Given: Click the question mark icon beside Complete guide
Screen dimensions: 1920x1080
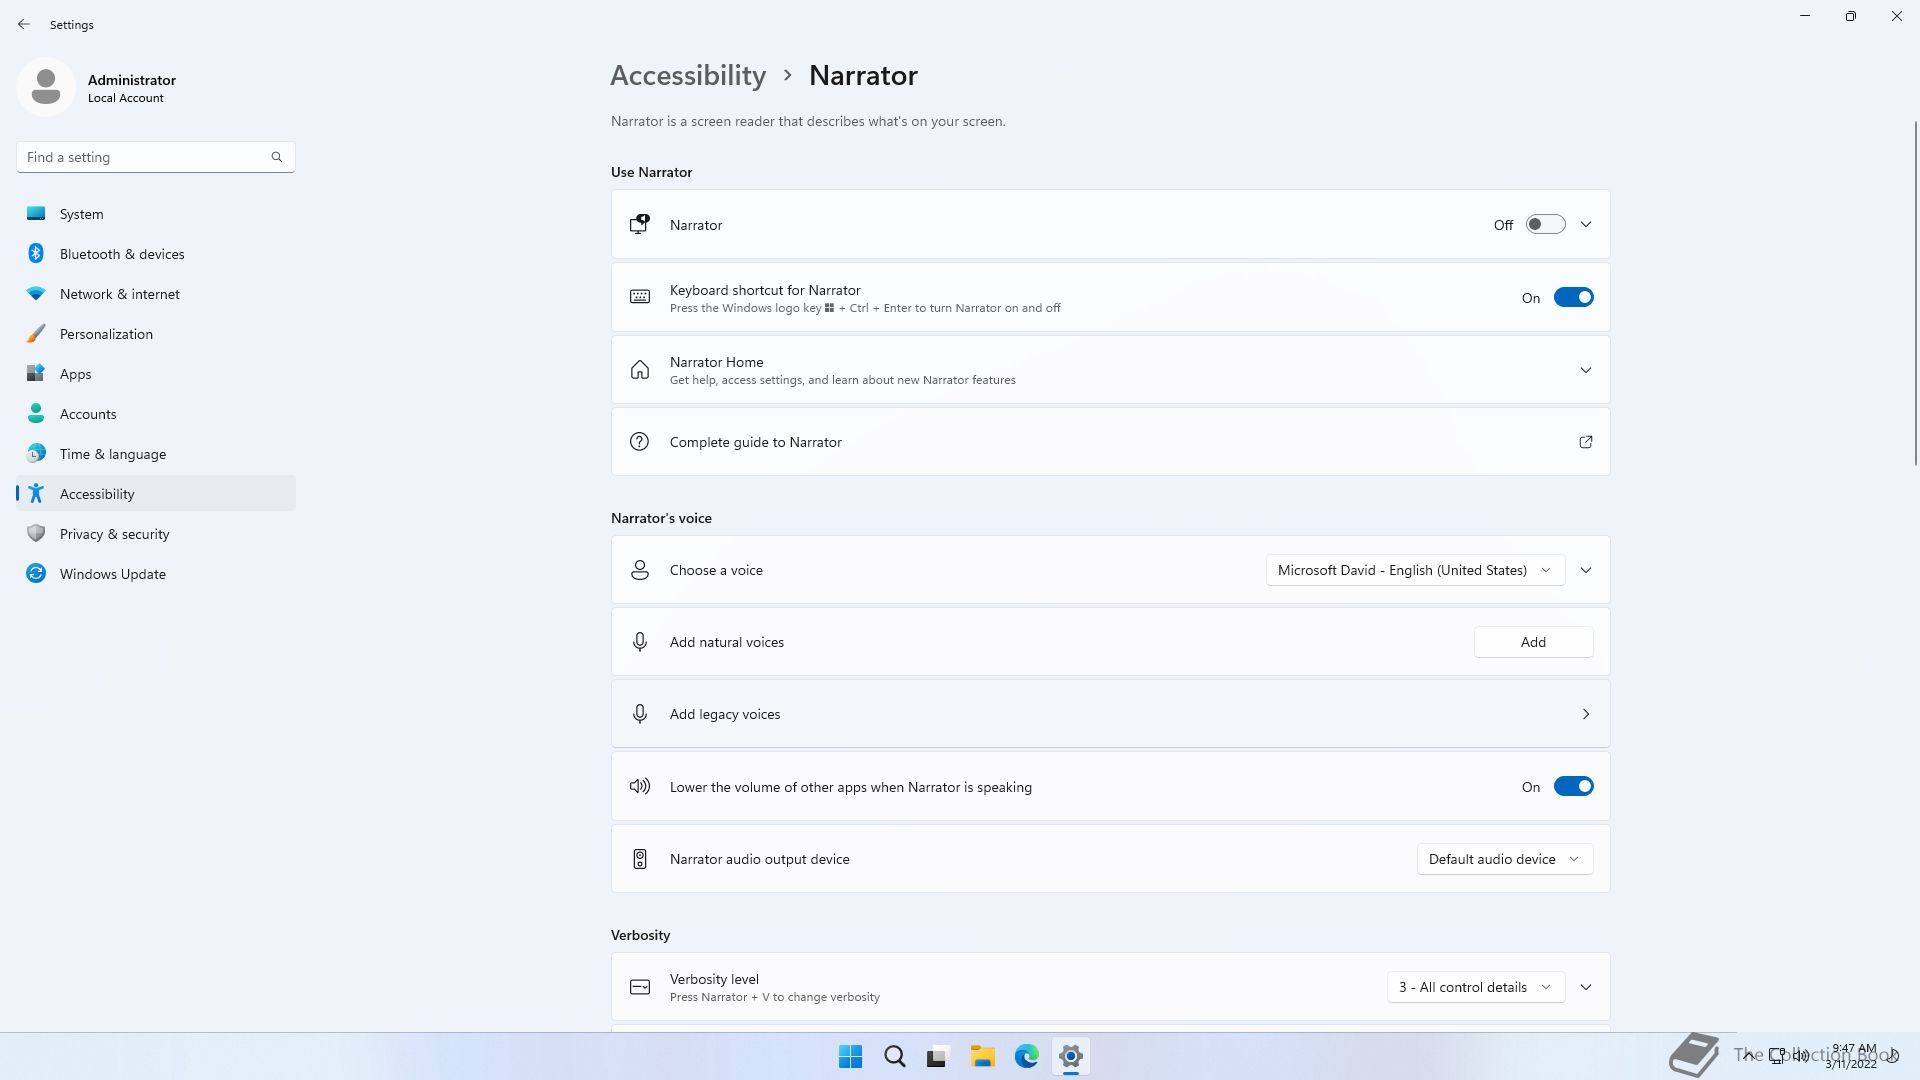Looking at the screenshot, I should [640, 442].
